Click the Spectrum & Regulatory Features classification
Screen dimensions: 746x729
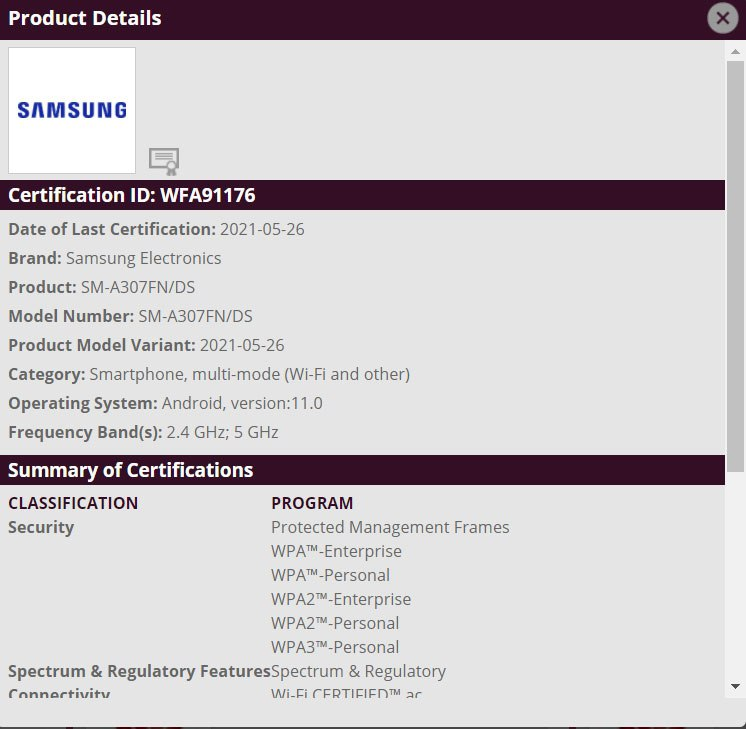139,671
